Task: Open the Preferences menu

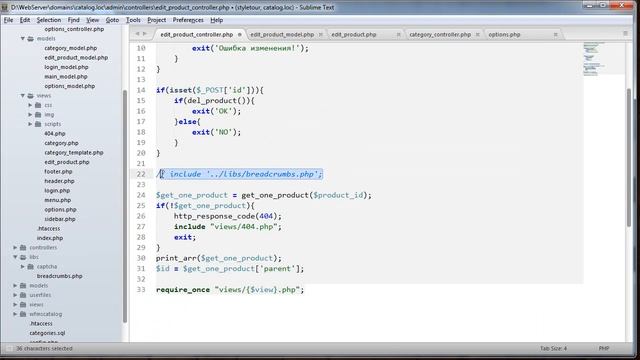Action: 188,20
